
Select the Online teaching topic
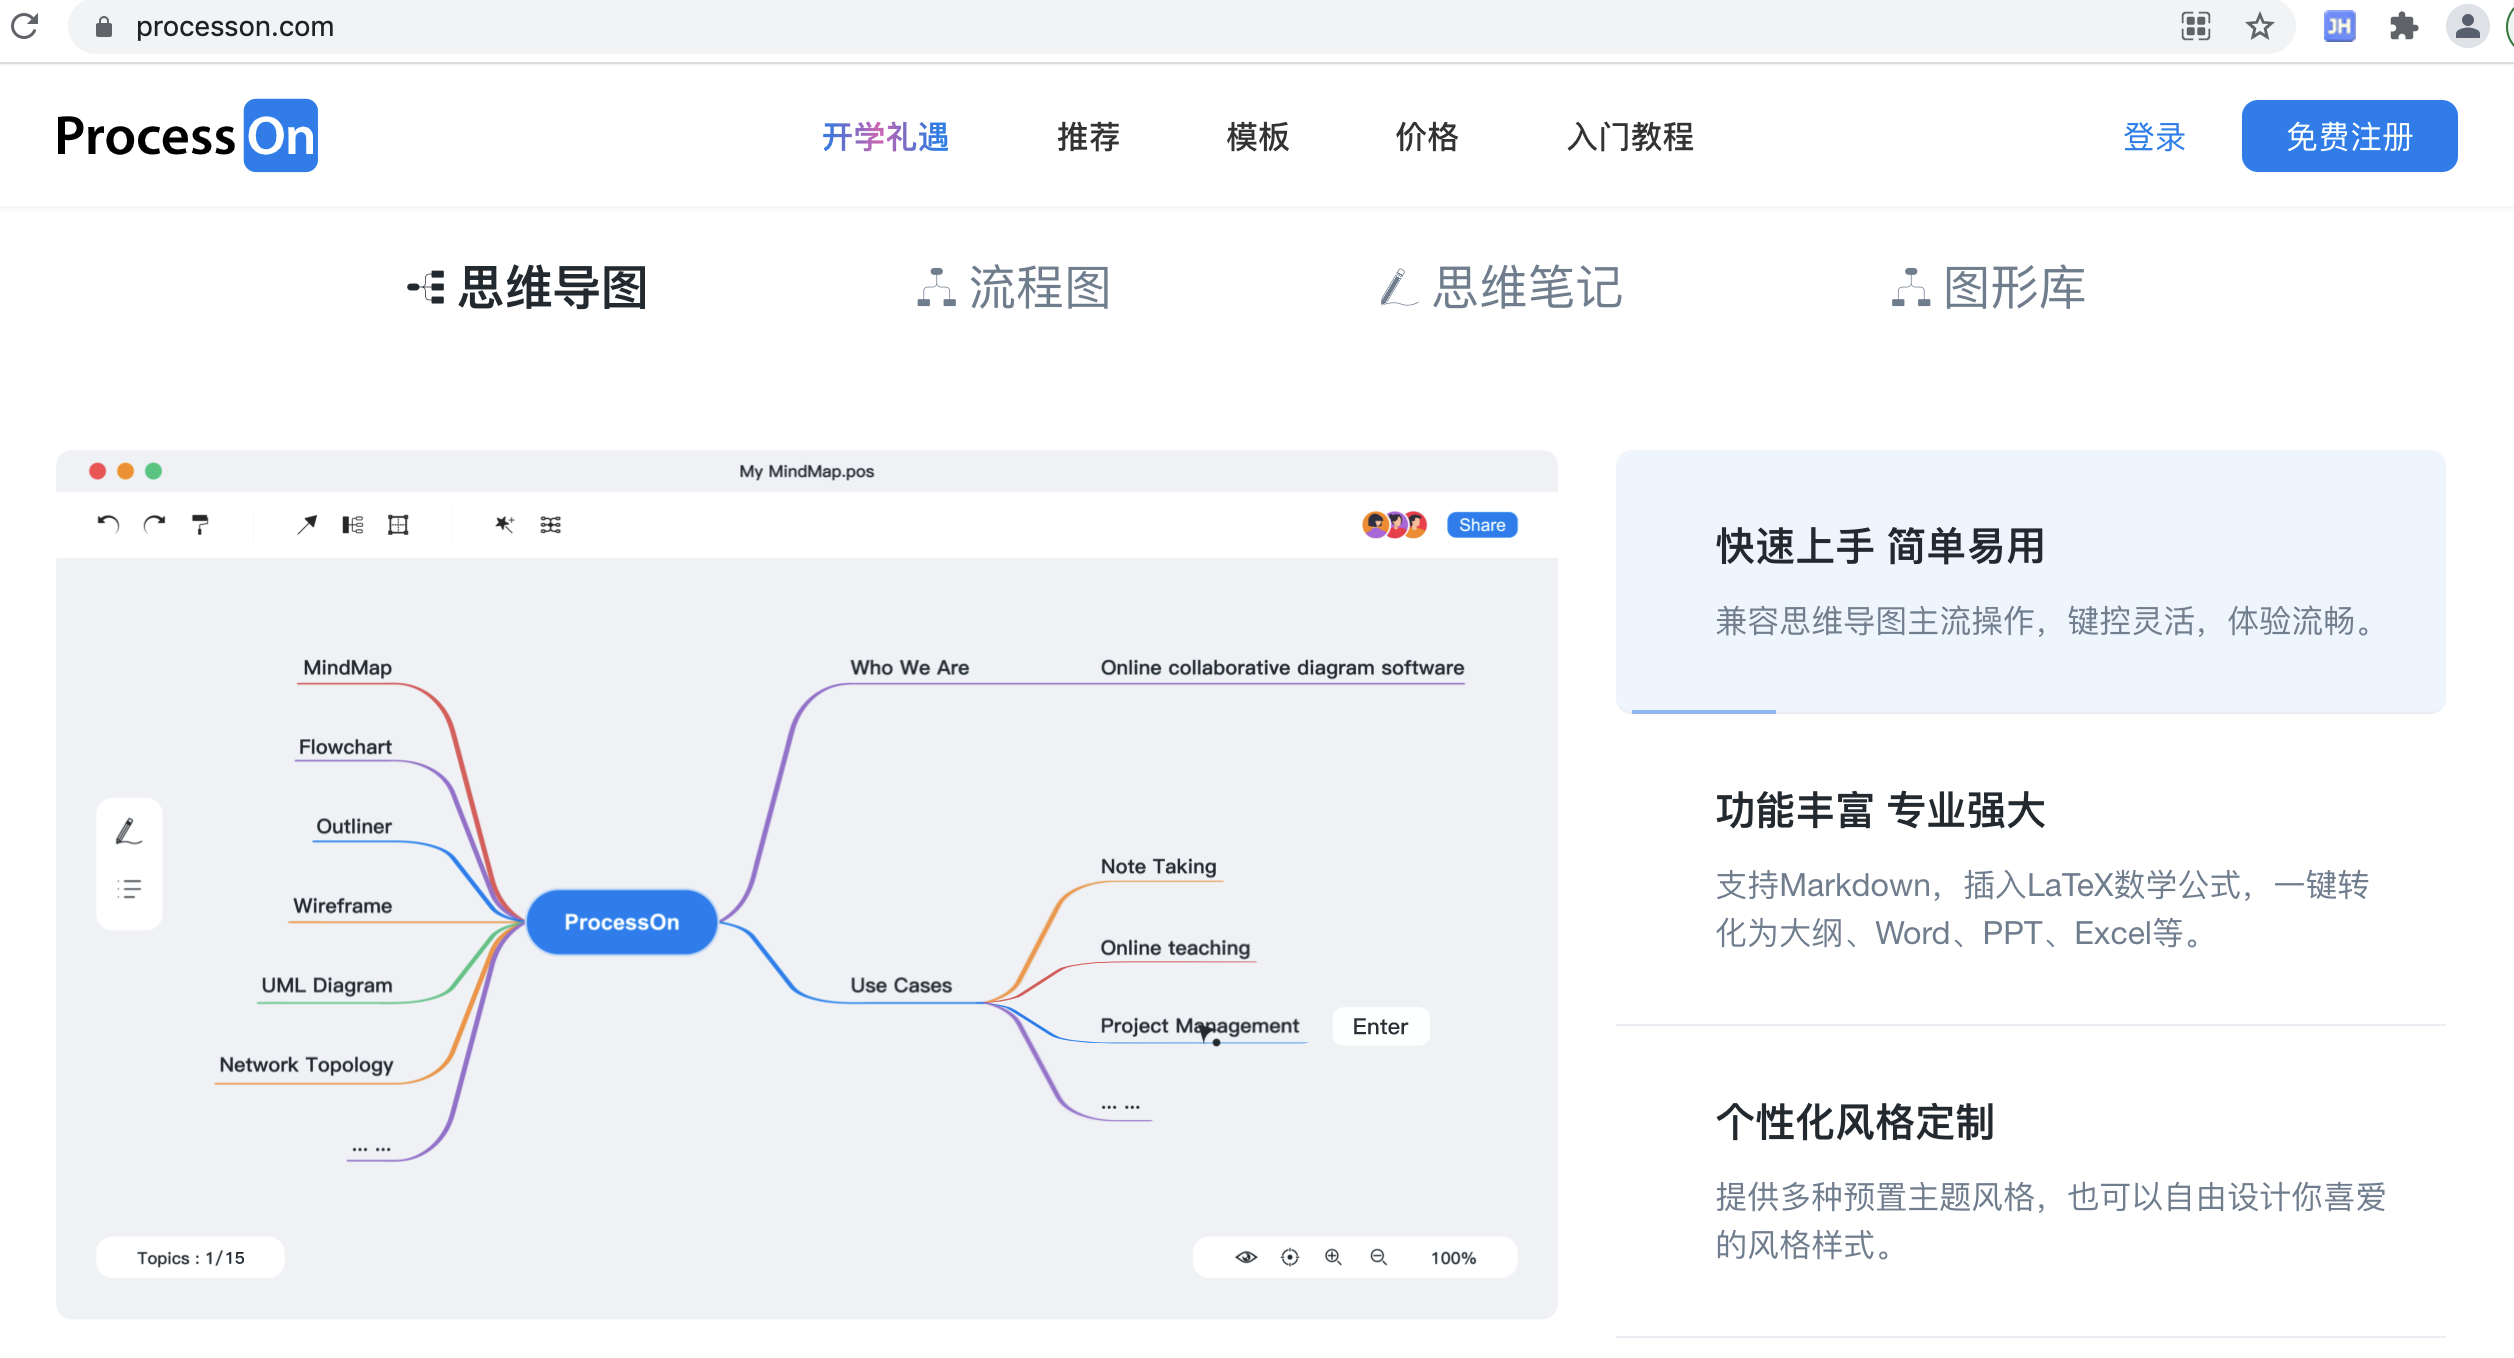[1175, 947]
